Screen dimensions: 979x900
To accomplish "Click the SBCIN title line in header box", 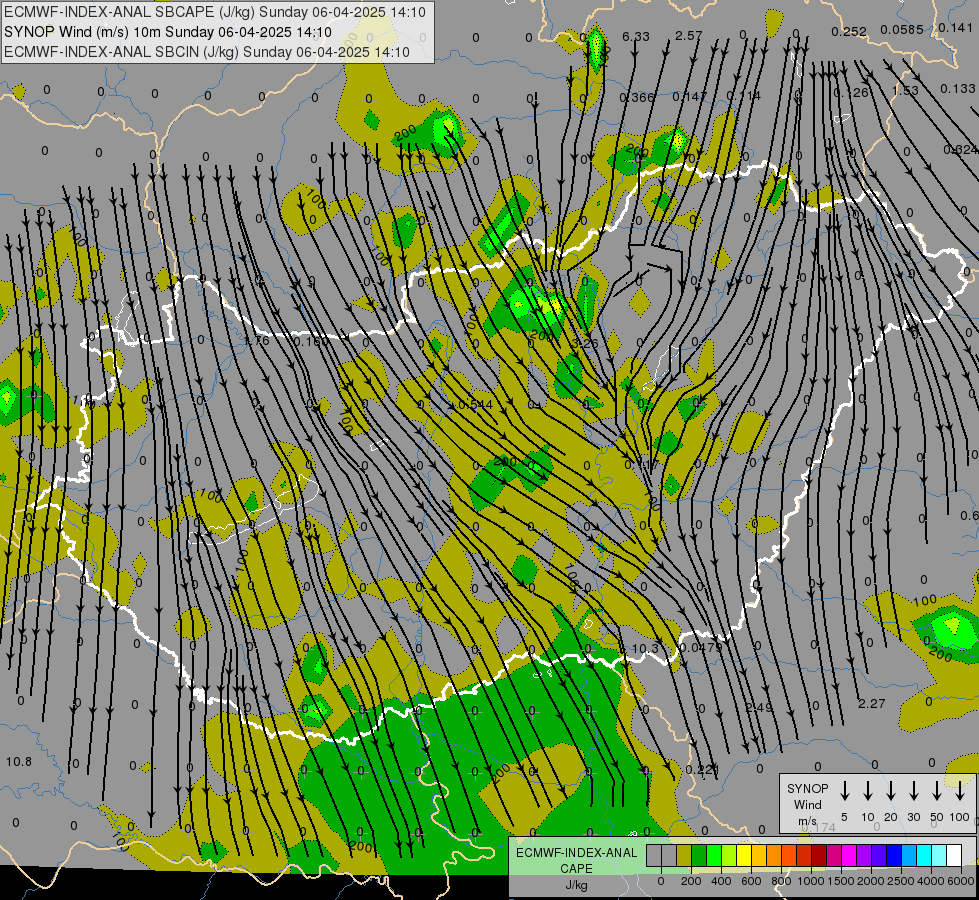I will tap(207, 52).
